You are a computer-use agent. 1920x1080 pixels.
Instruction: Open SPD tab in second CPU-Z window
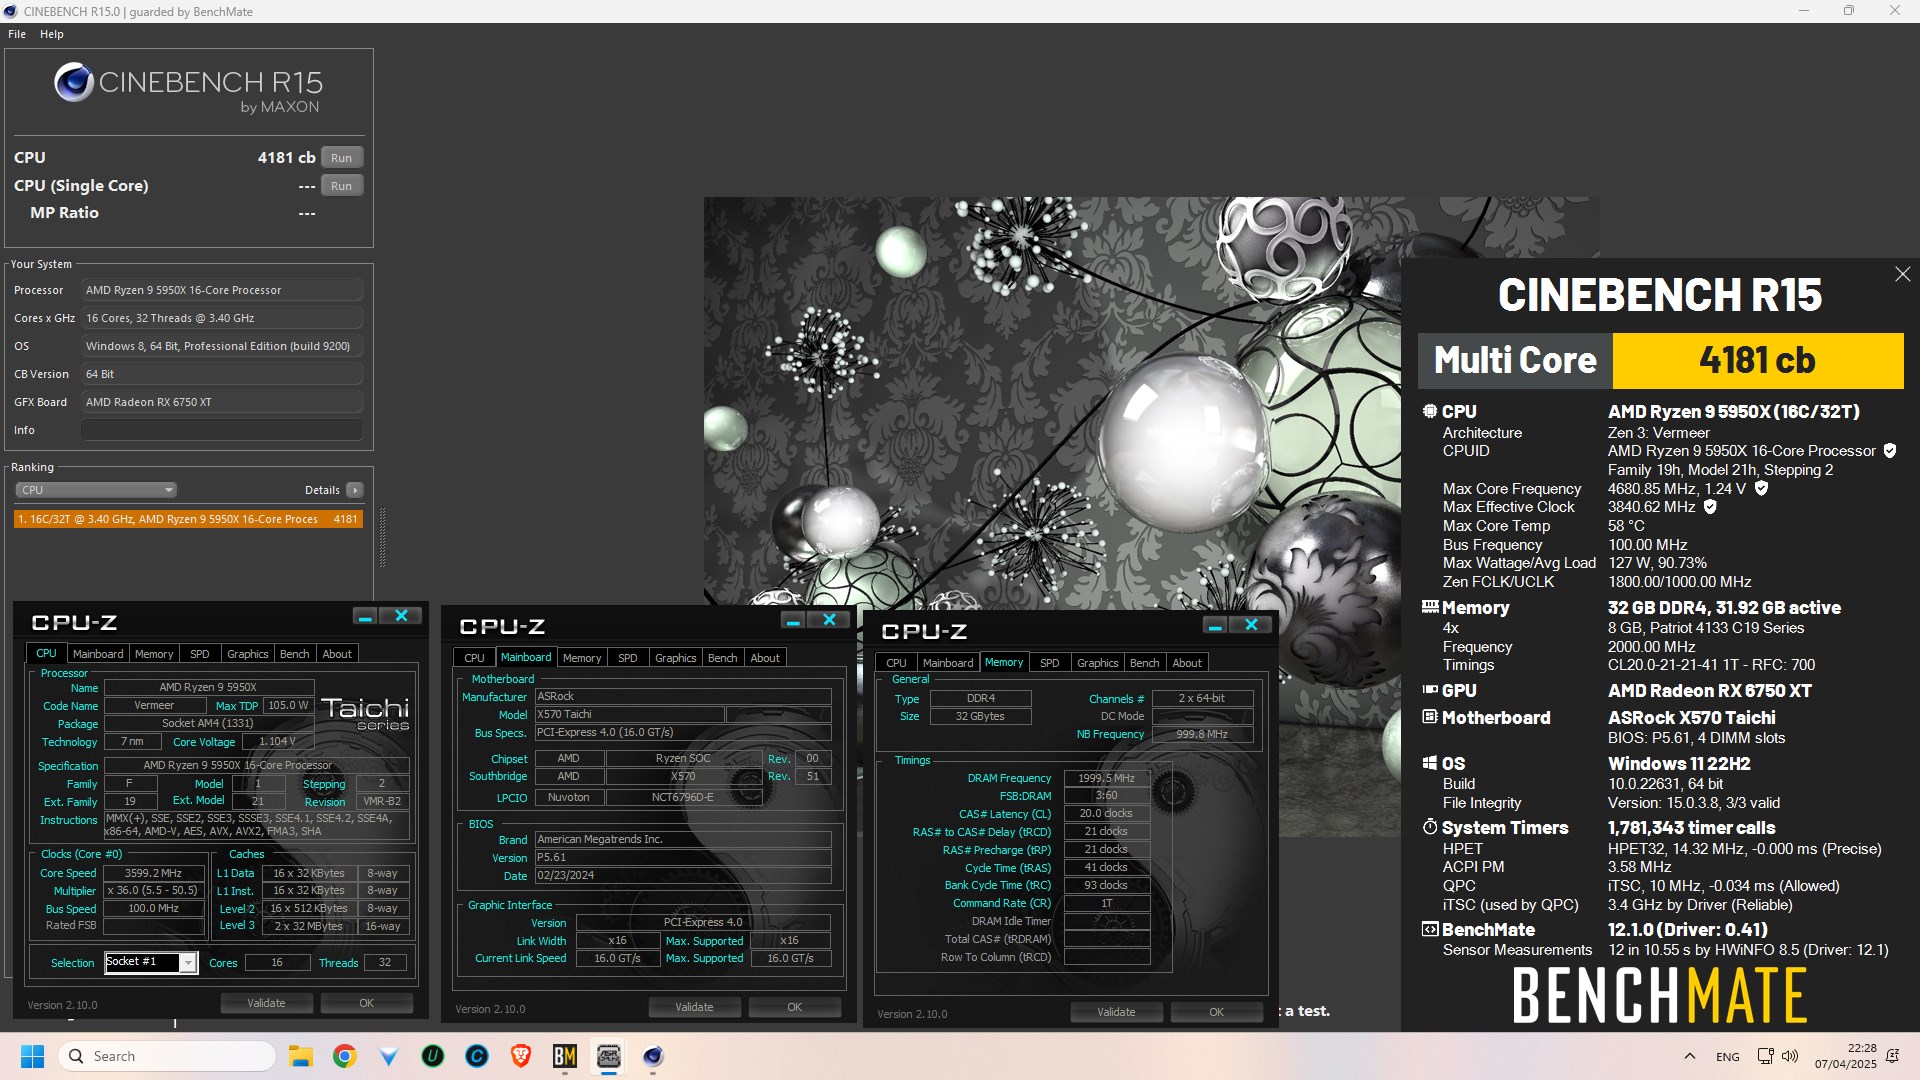coord(627,658)
